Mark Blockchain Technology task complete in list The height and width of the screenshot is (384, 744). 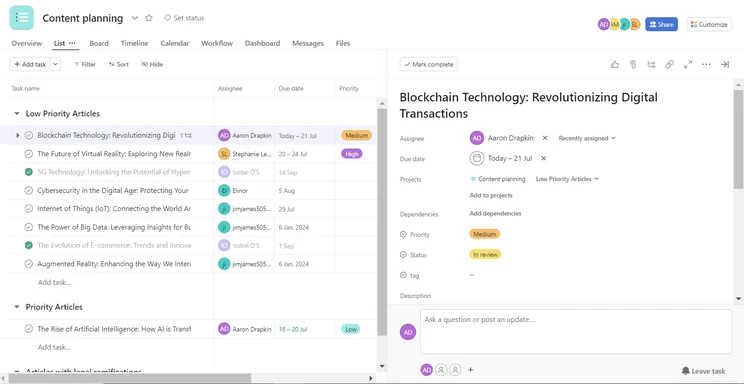point(28,136)
